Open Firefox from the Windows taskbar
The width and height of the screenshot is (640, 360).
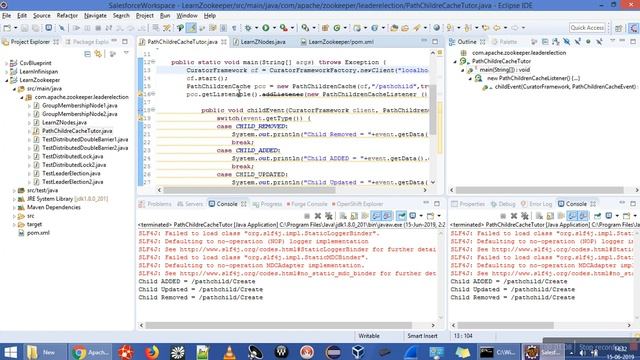151,352
